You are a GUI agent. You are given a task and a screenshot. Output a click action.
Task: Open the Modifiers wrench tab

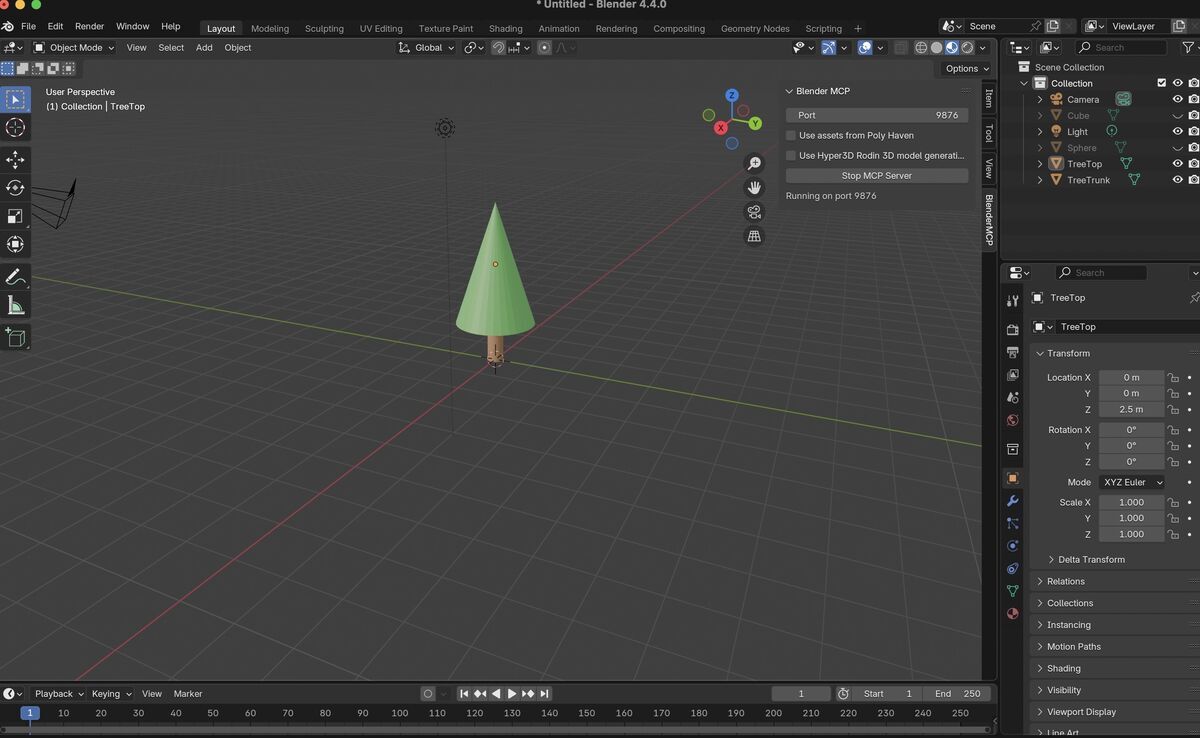[1012, 501]
